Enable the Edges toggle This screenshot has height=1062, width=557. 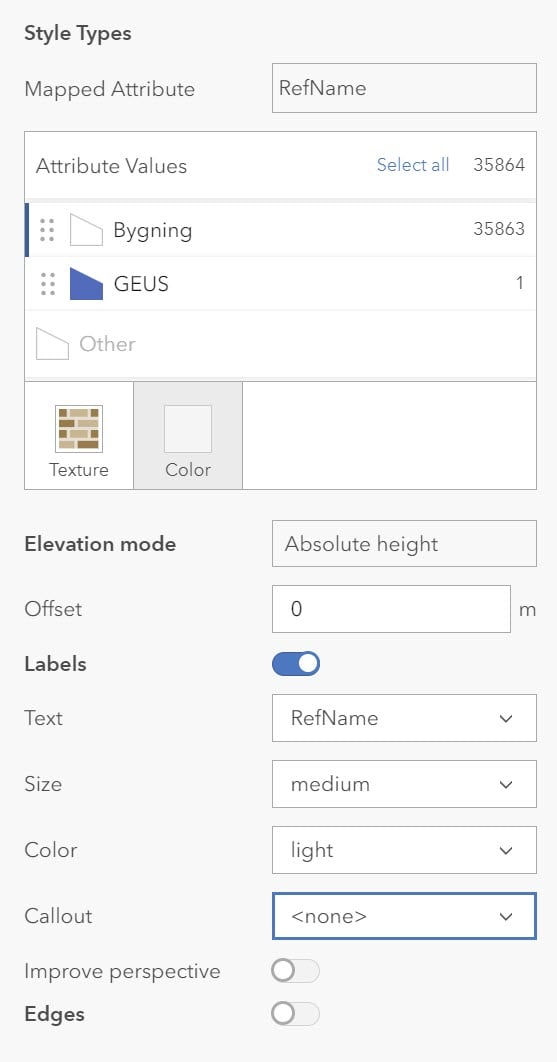coord(295,1014)
